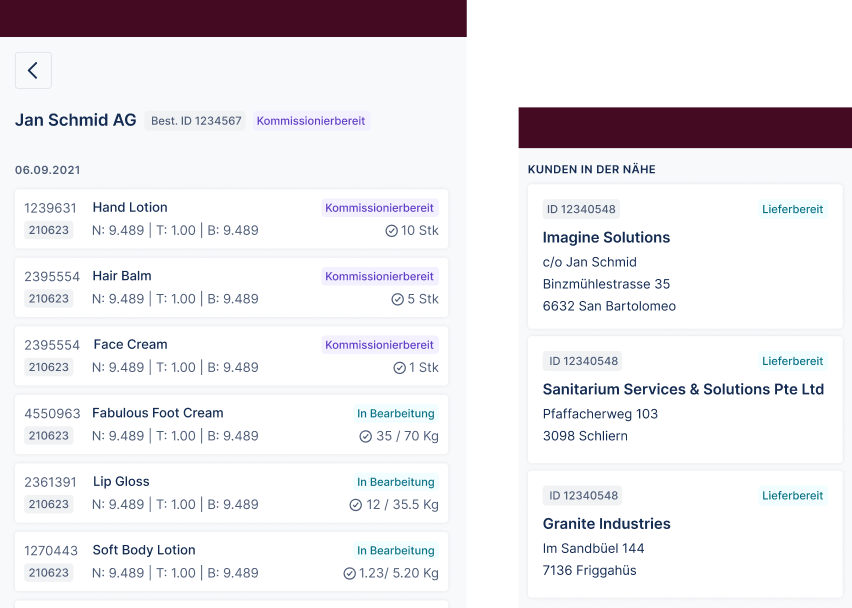Open the Soft Body Lotion item
The width and height of the screenshot is (852, 608).
[231, 561]
